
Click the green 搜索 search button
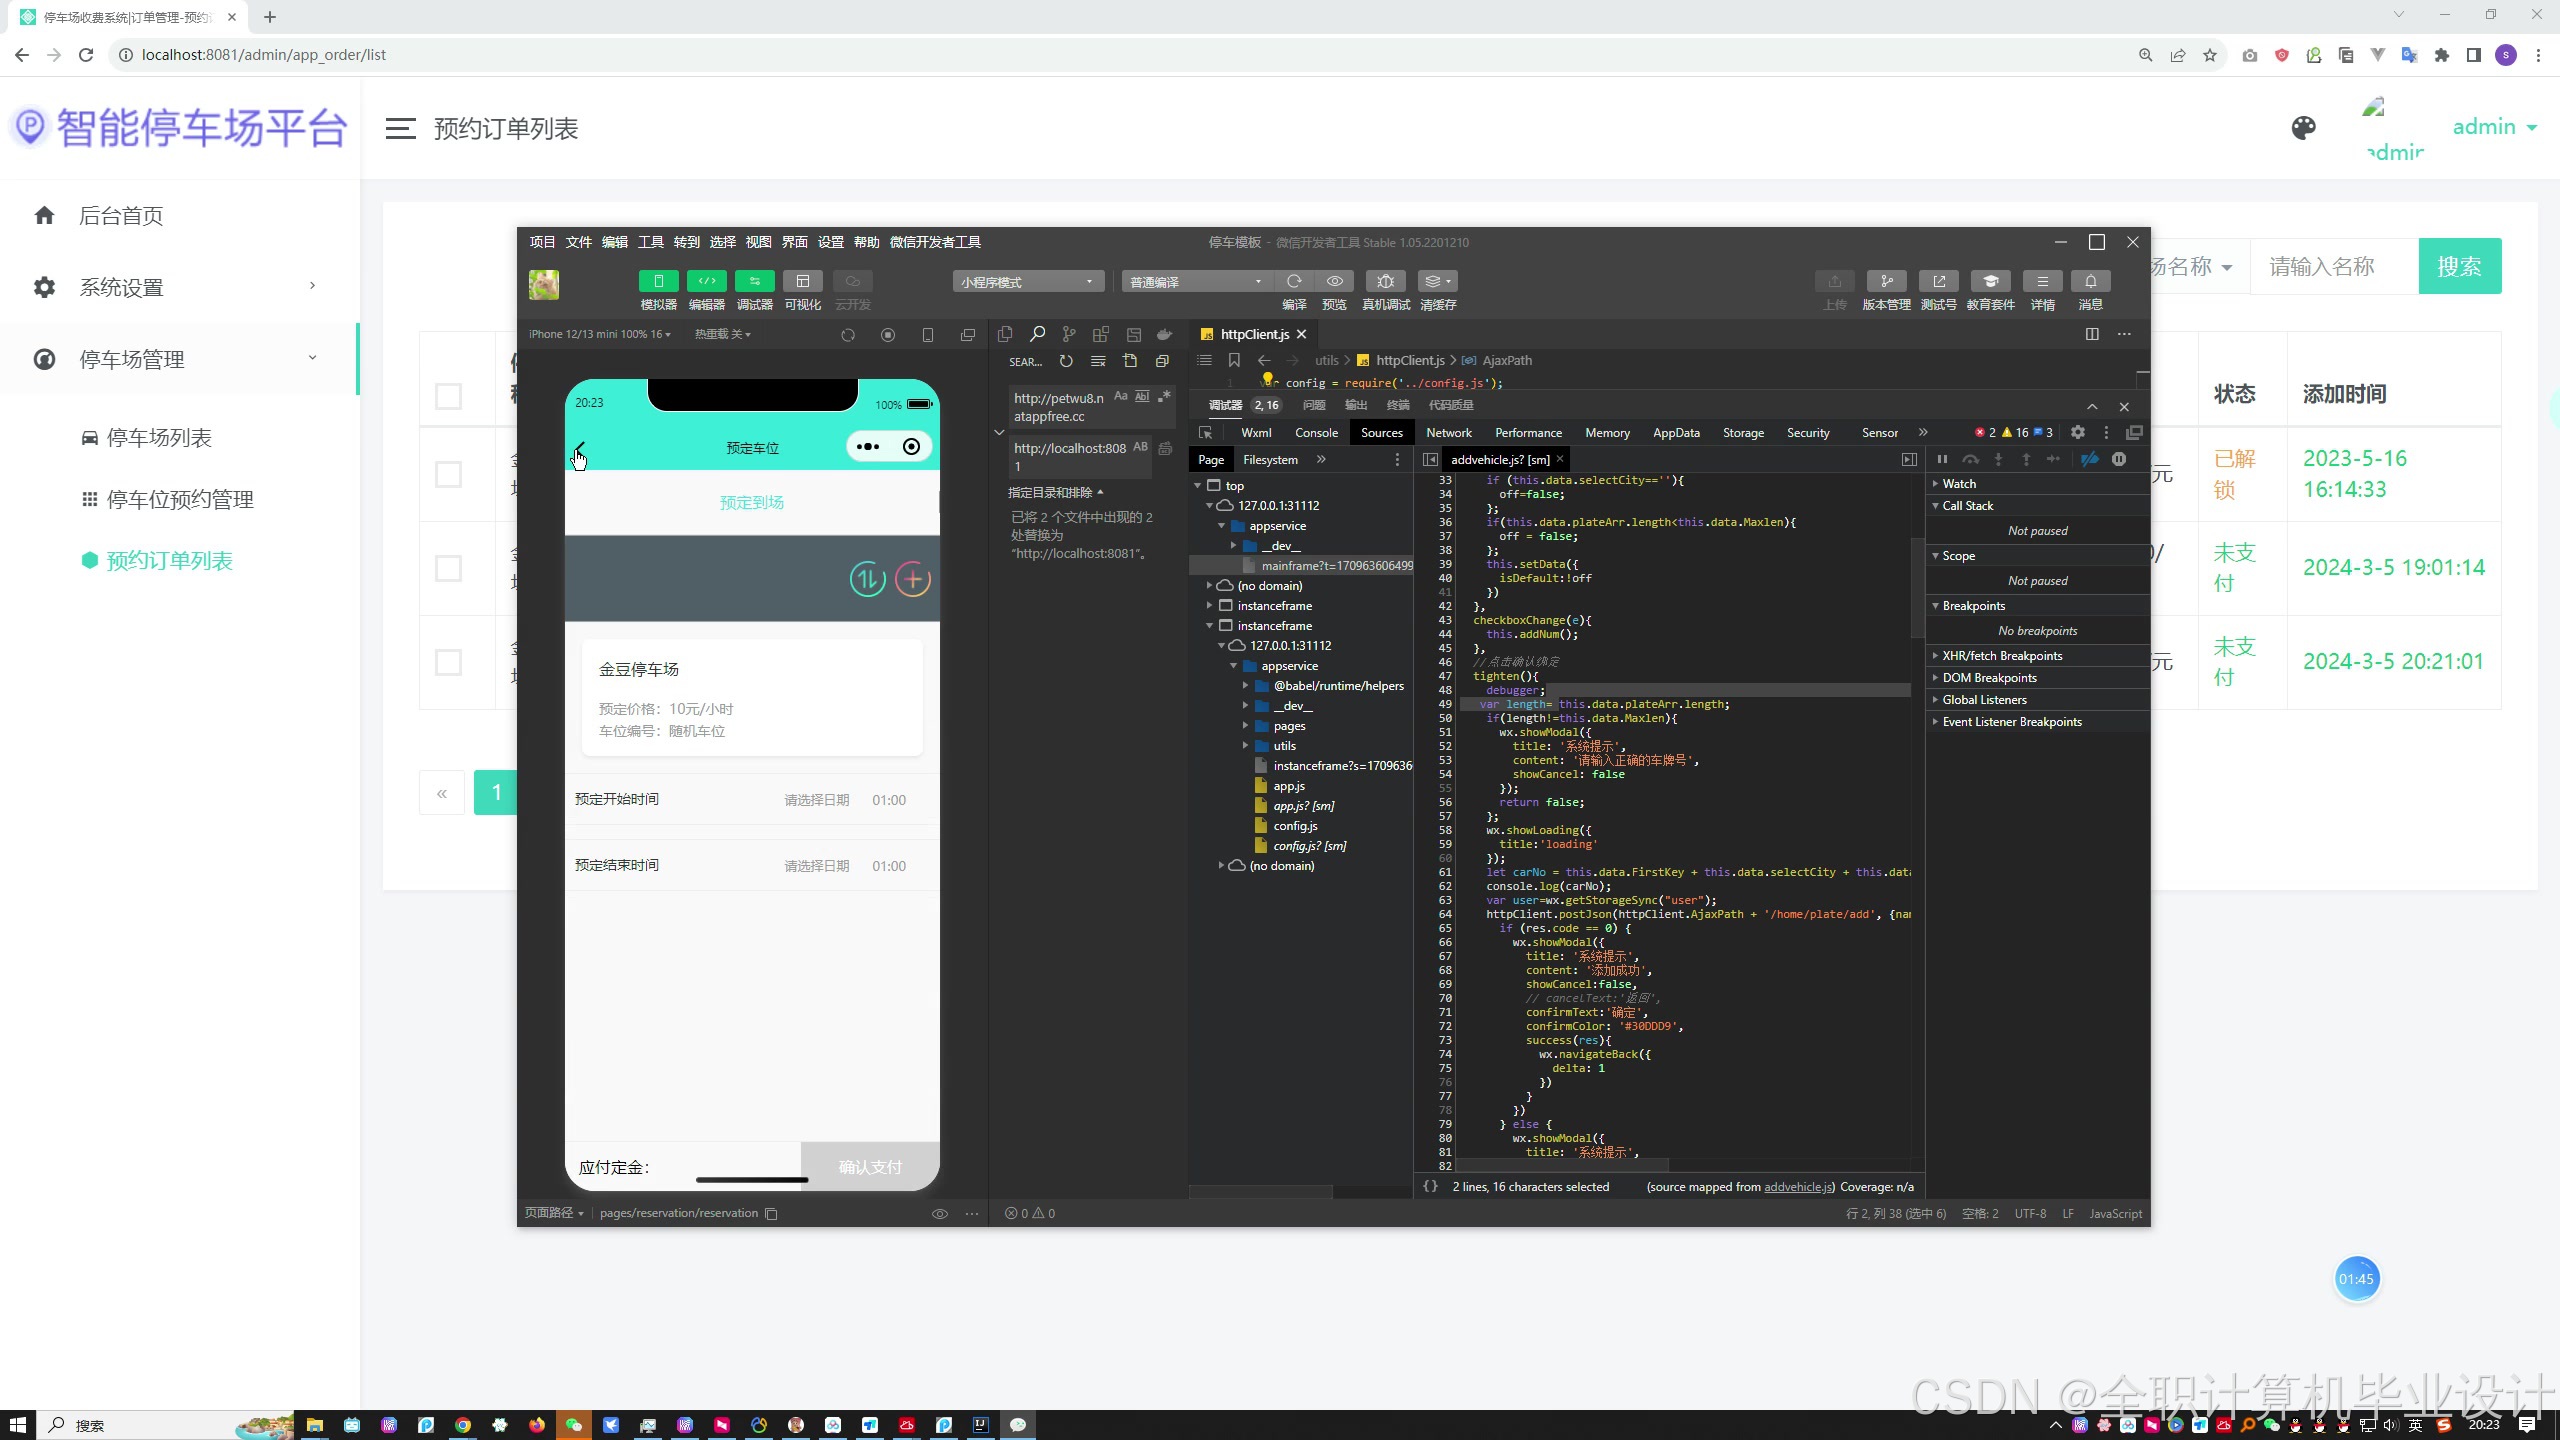[2459, 266]
